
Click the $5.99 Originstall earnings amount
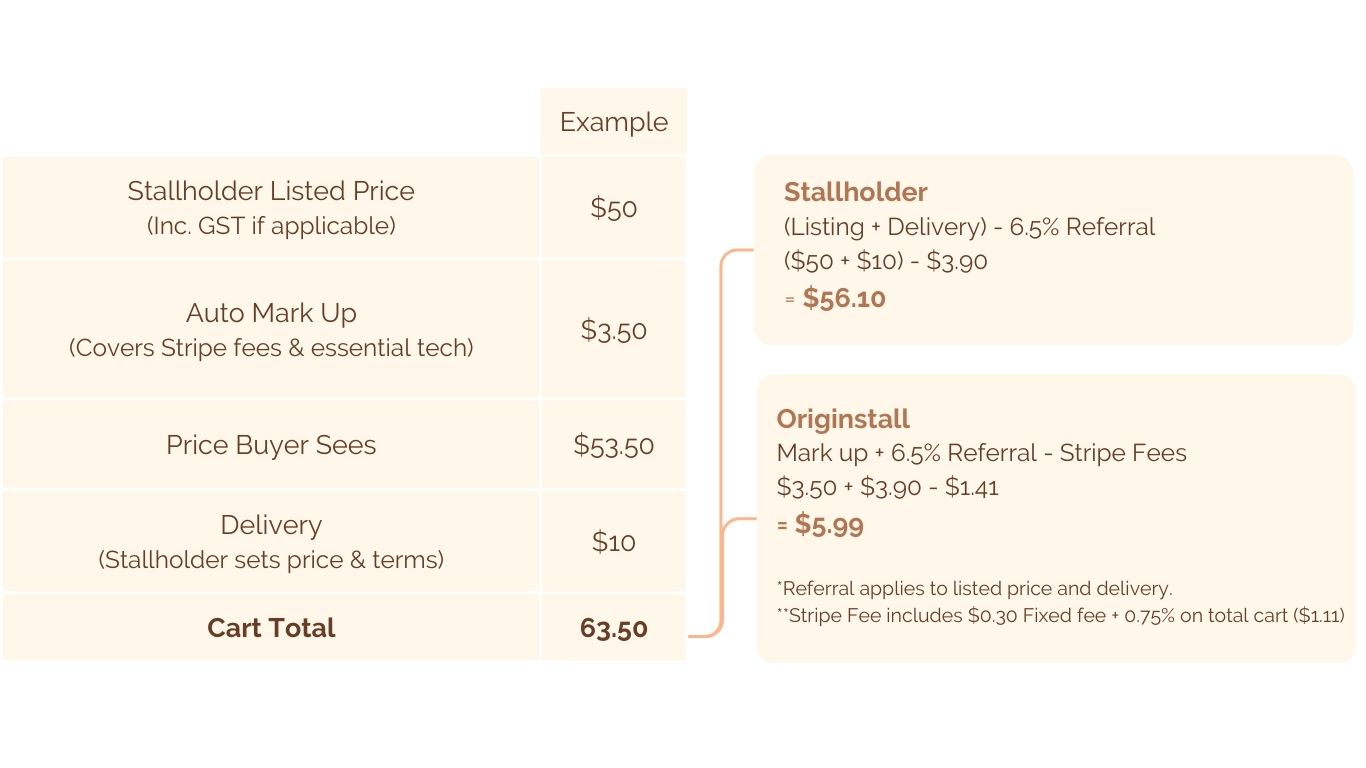[x=829, y=525]
